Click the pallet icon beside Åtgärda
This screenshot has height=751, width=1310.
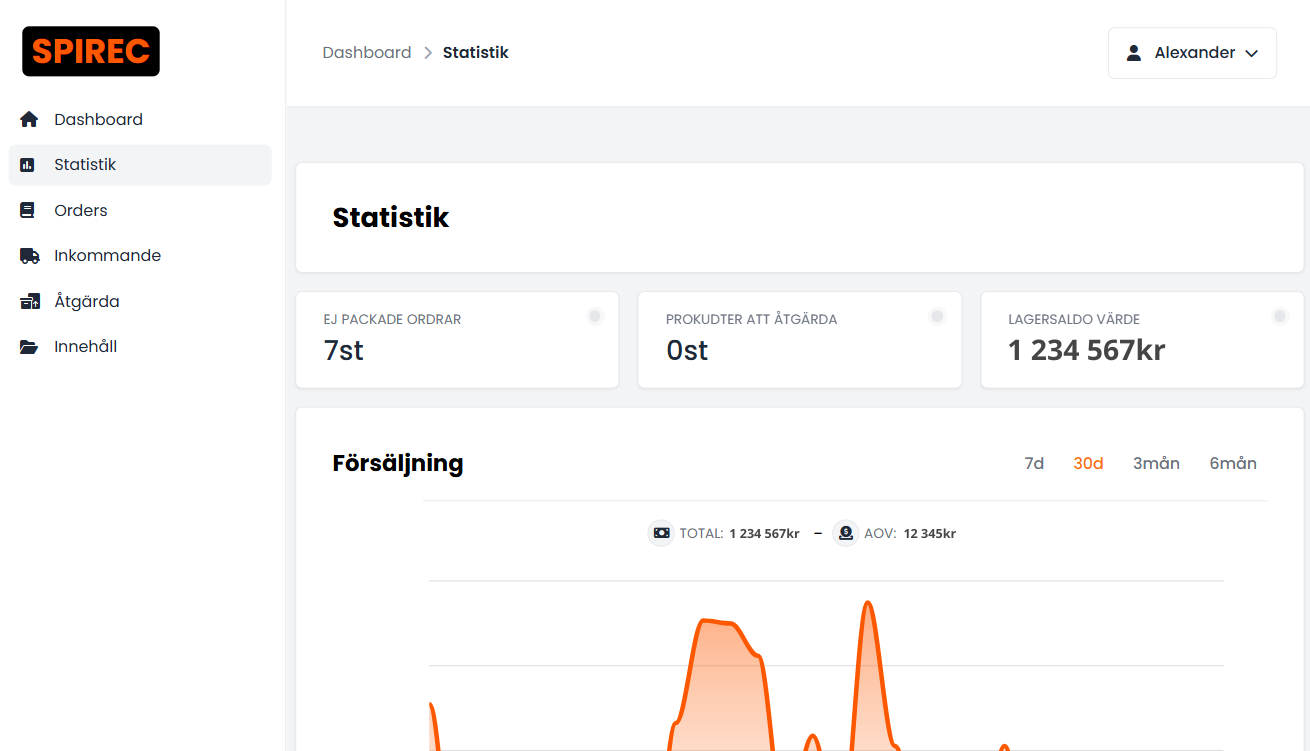point(30,301)
